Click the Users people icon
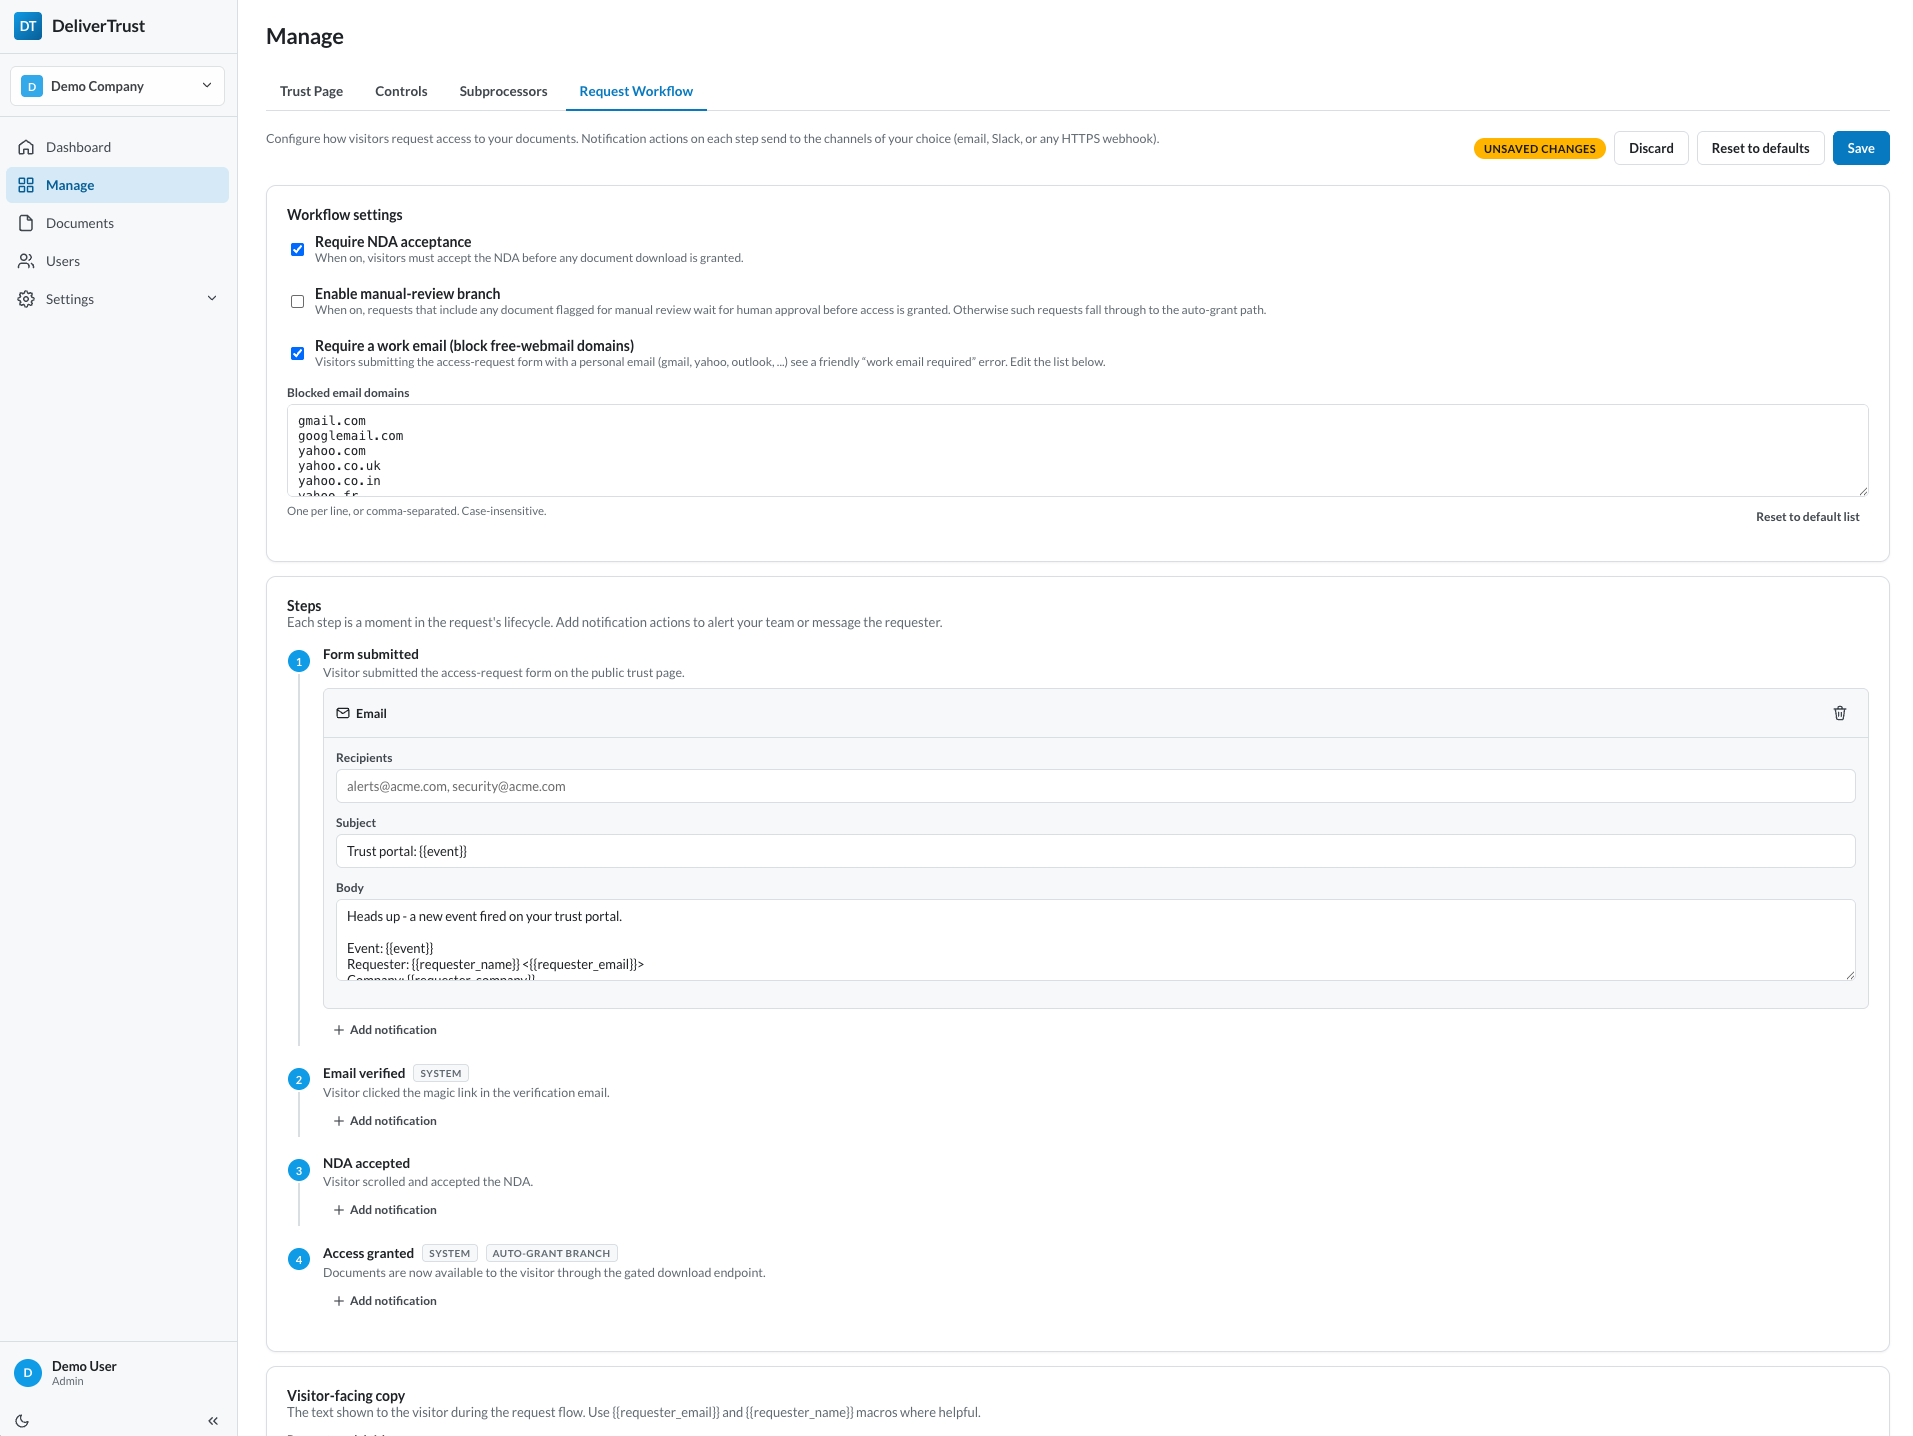1913x1436 pixels. tap(26, 261)
